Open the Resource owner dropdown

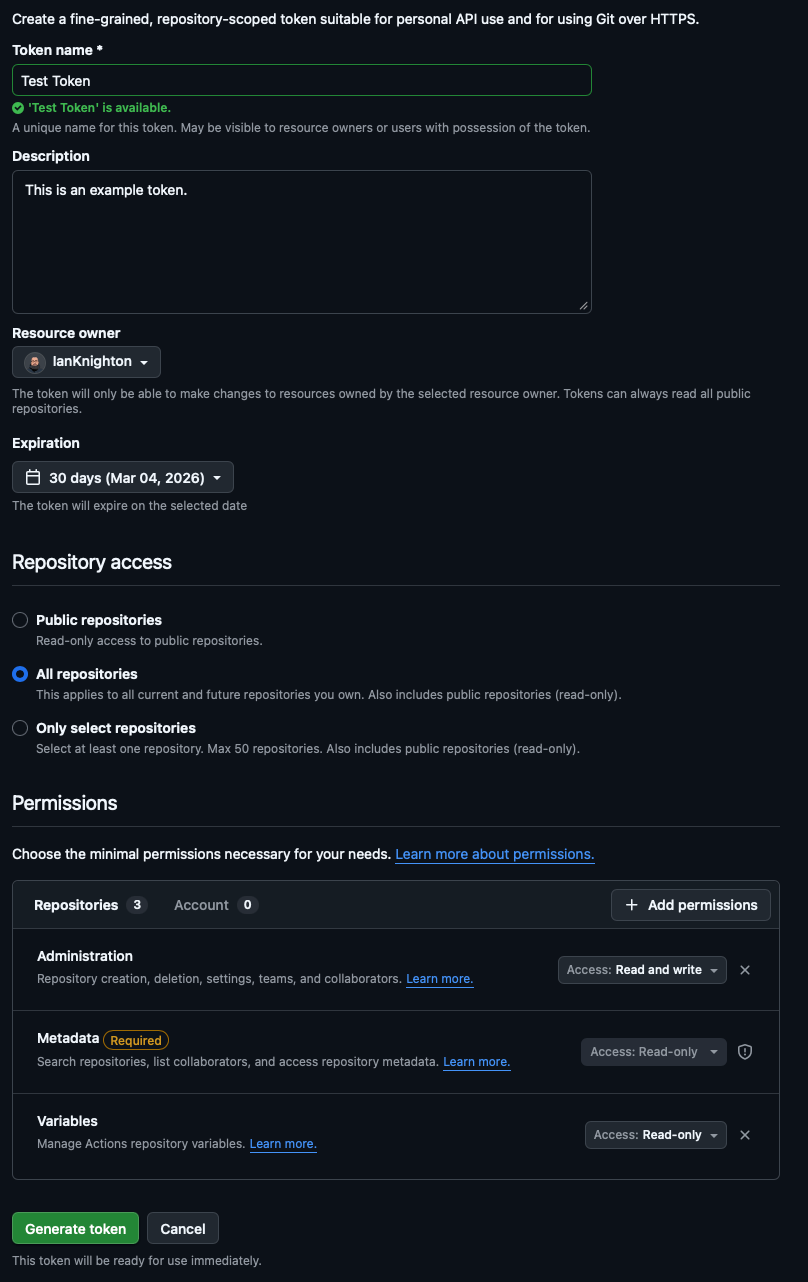click(x=87, y=362)
